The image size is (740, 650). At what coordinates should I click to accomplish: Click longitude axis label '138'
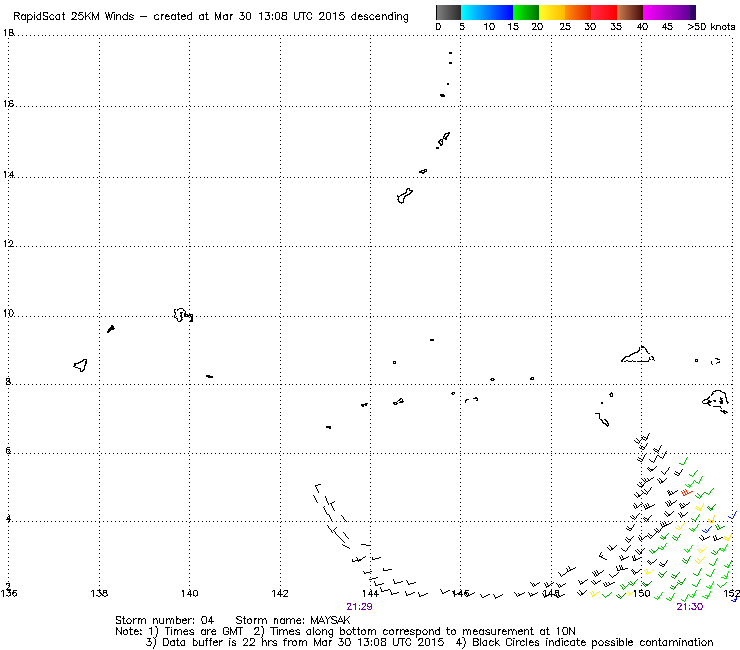coord(99,593)
